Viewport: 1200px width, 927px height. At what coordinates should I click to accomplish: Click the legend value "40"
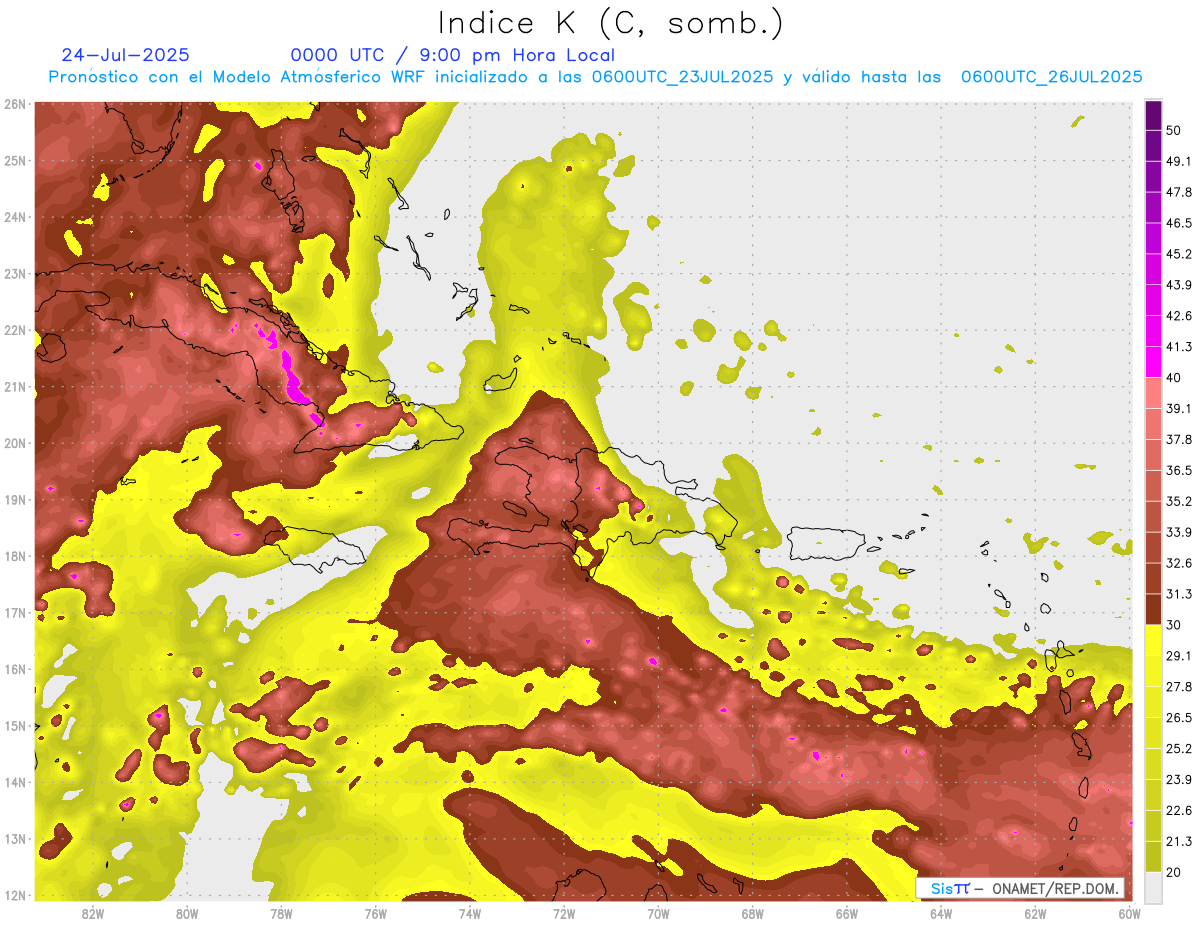1174,377
